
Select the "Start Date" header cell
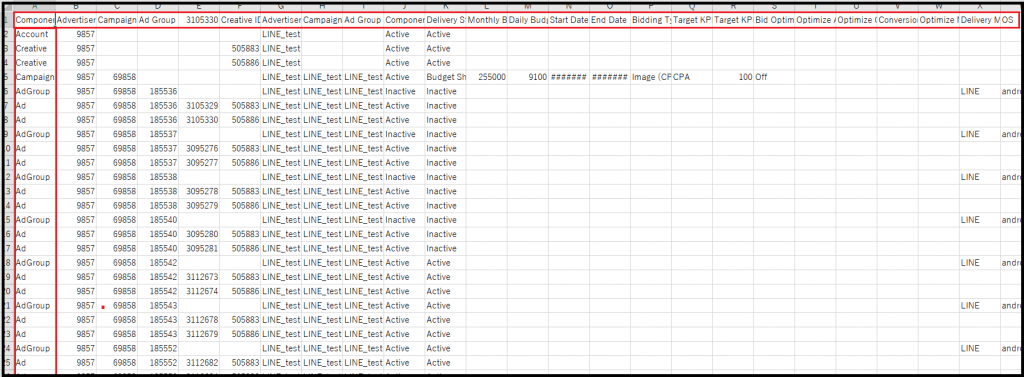click(x=569, y=20)
